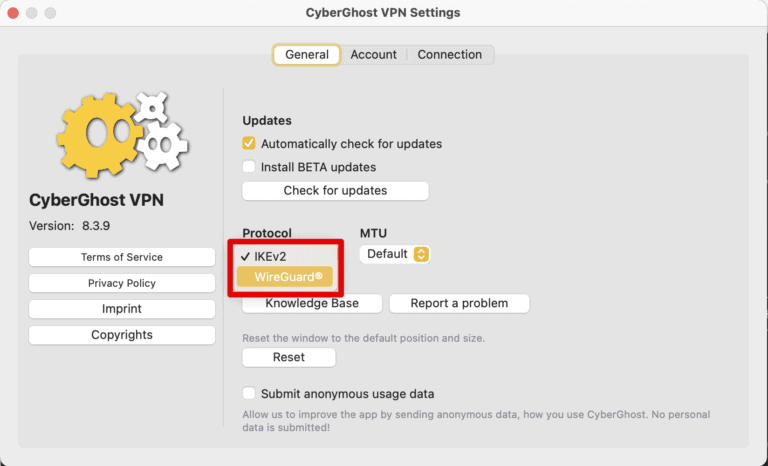Close the settings window
The height and width of the screenshot is (466, 768).
coord(13,13)
